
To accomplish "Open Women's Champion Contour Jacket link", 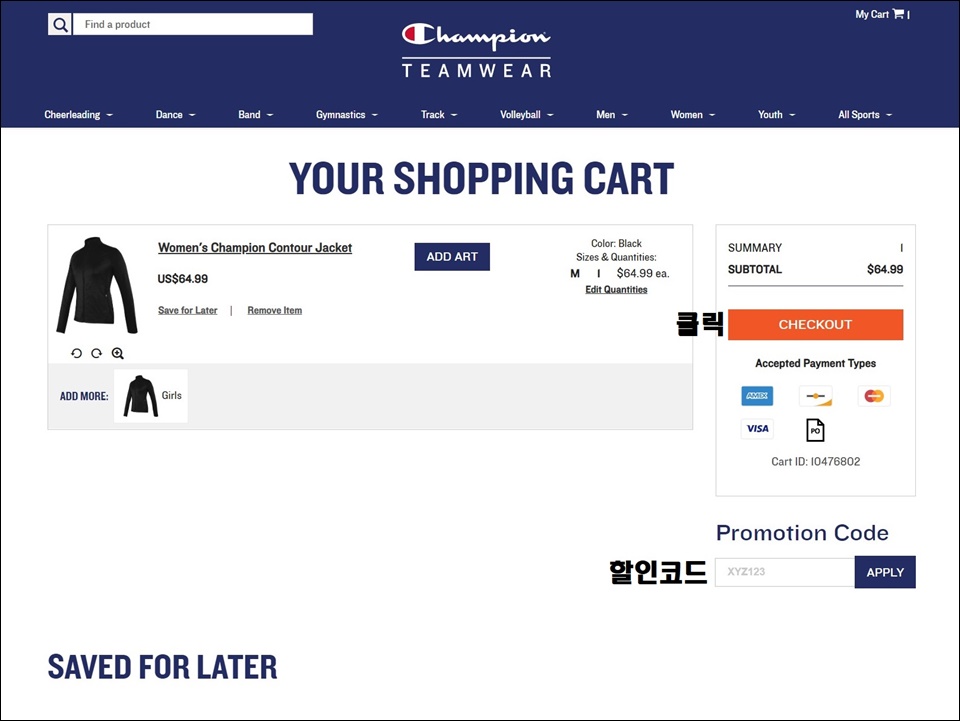I will [x=255, y=248].
